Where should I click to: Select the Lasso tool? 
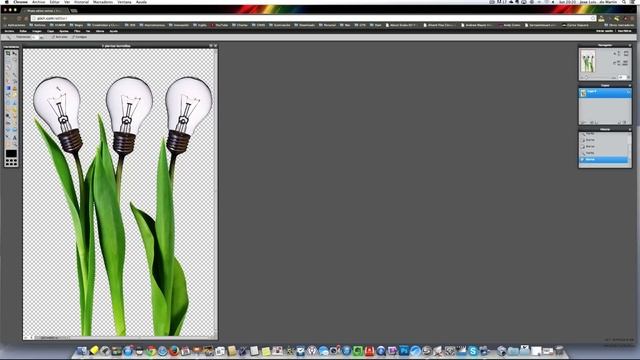pos(14,60)
